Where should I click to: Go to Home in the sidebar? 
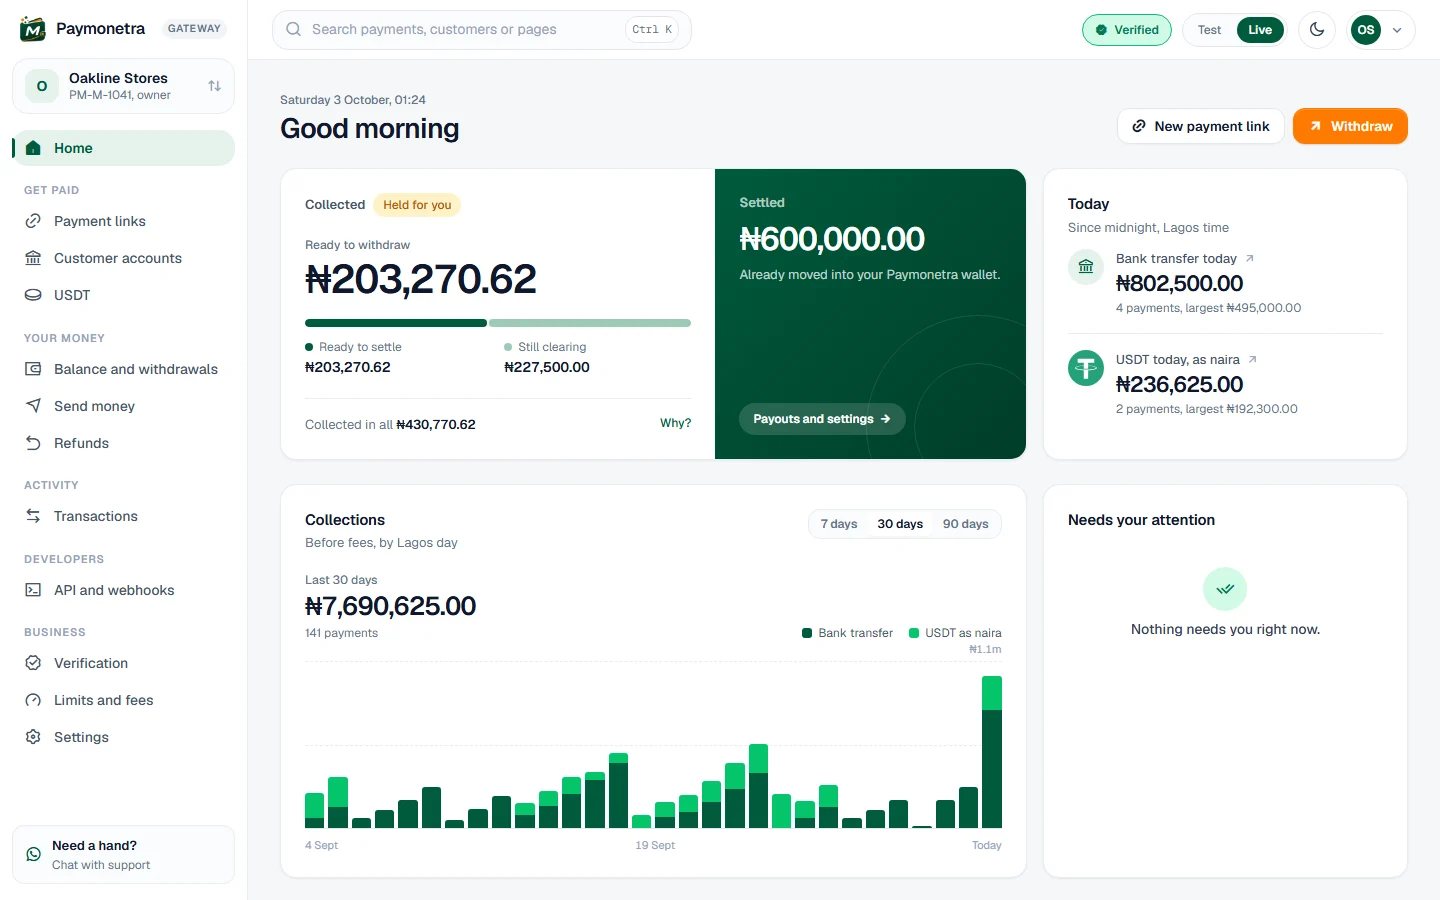(124, 148)
